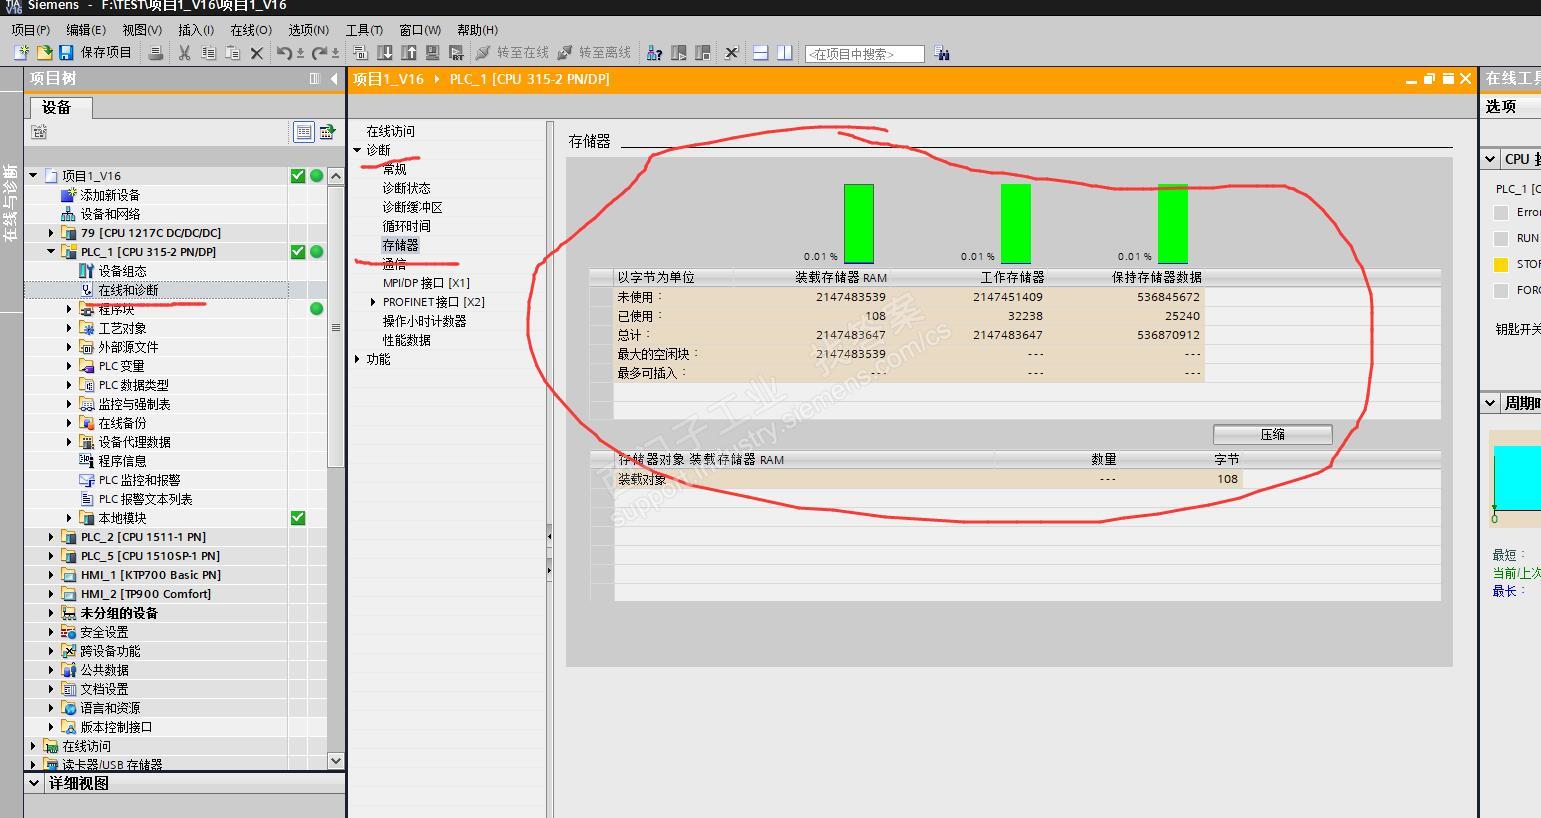Screen dimensions: 1541x818
Task: Click 转至在线 go online button
Action: point(512,53)
